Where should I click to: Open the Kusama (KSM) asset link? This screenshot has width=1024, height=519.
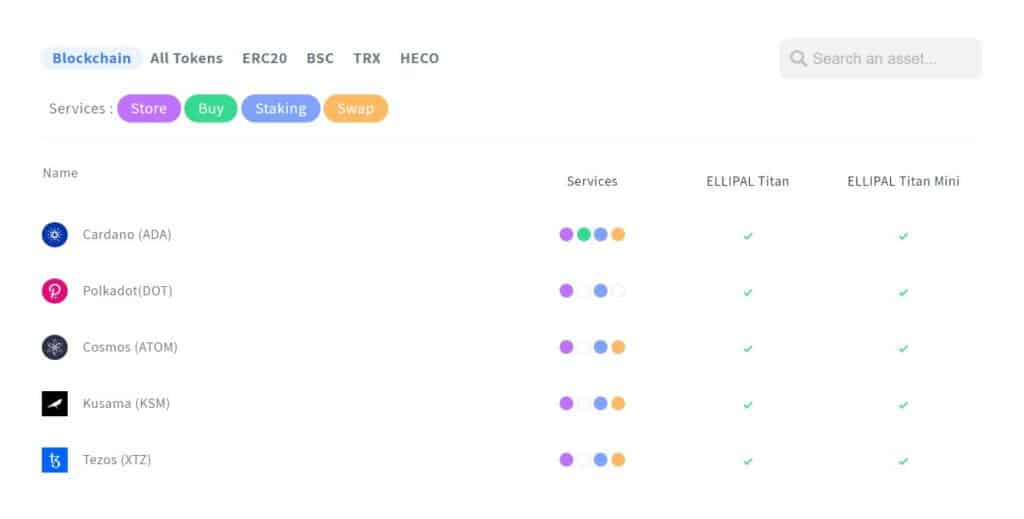click(126, 403)
